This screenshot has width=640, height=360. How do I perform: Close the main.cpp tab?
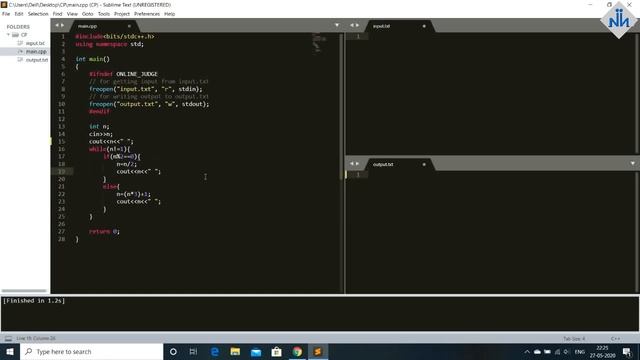[129, 26]
